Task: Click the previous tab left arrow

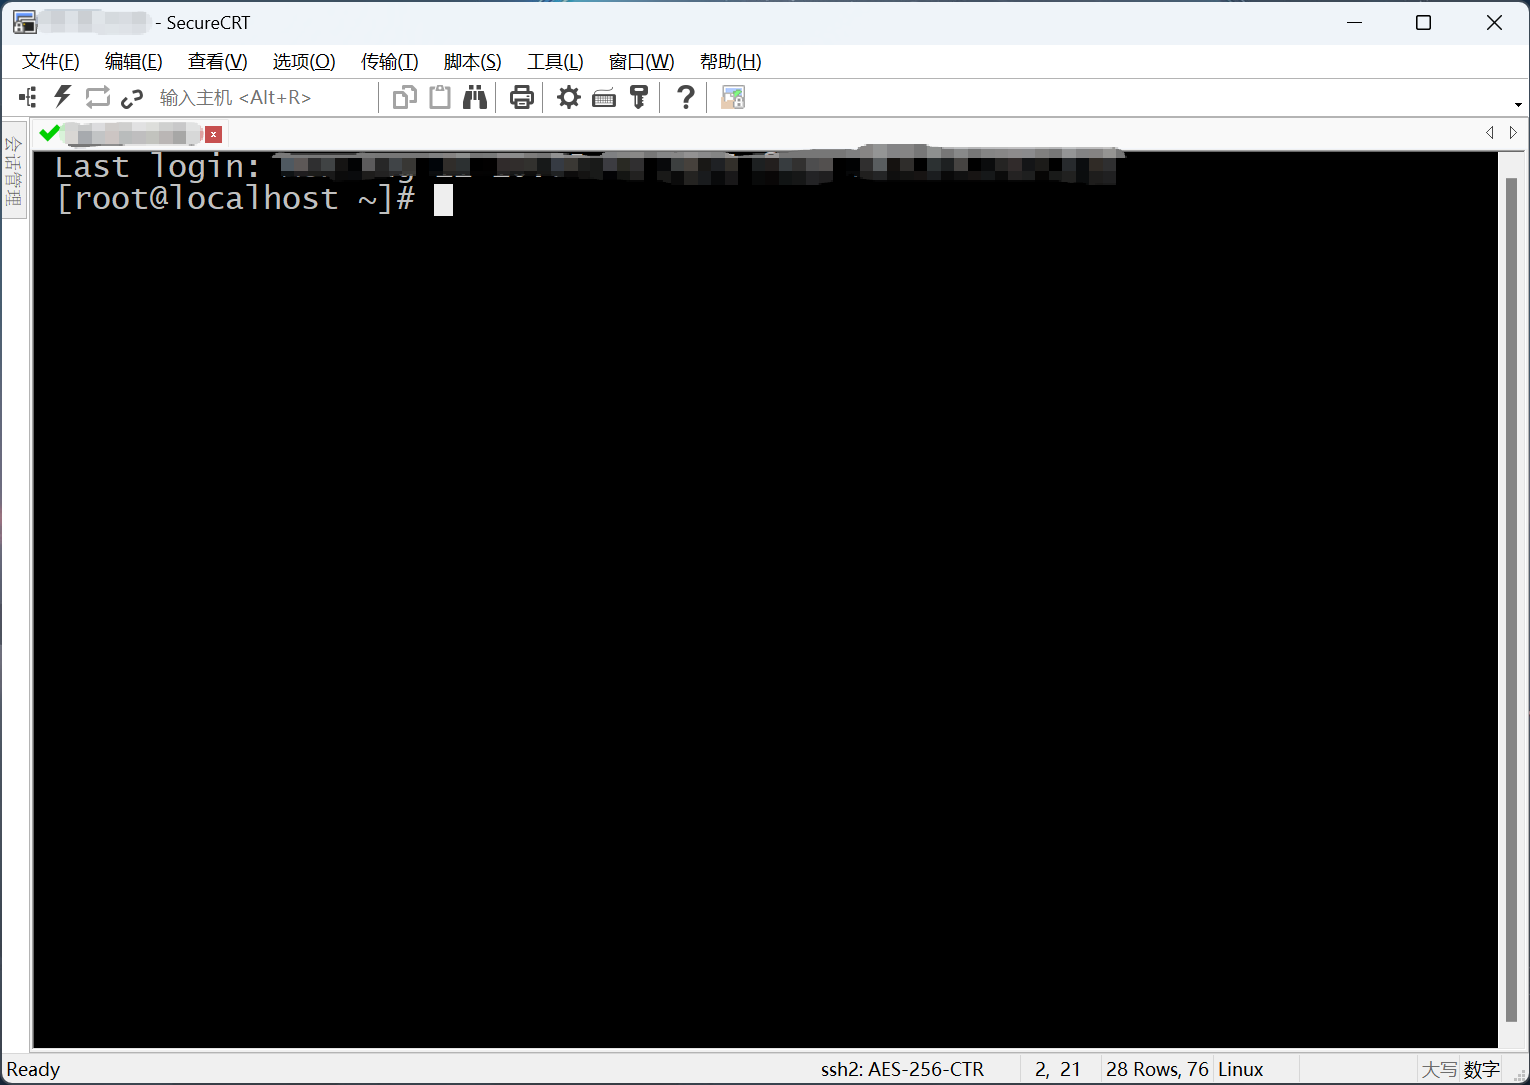Action: [1490, 133]
